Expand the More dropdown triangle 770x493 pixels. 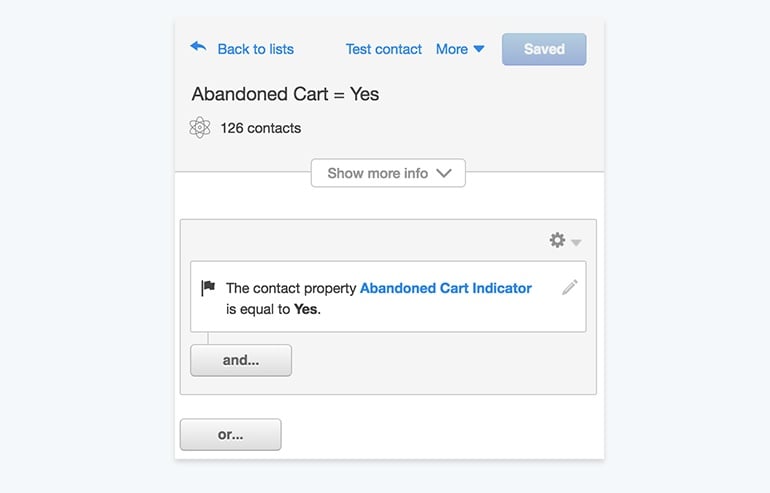[x=479, y=49]
